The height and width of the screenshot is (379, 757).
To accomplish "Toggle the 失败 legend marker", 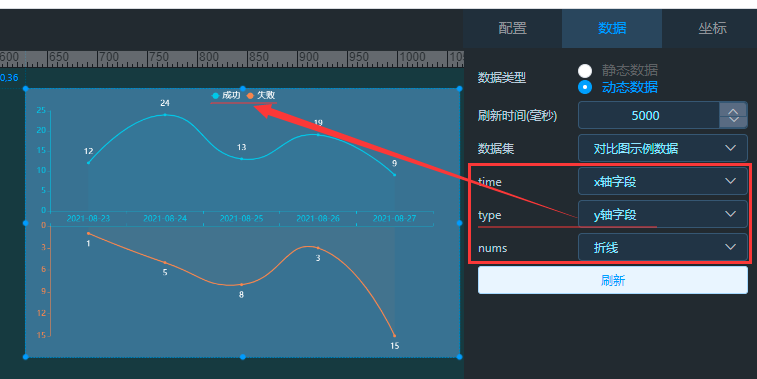I will [x=250, y=96].
